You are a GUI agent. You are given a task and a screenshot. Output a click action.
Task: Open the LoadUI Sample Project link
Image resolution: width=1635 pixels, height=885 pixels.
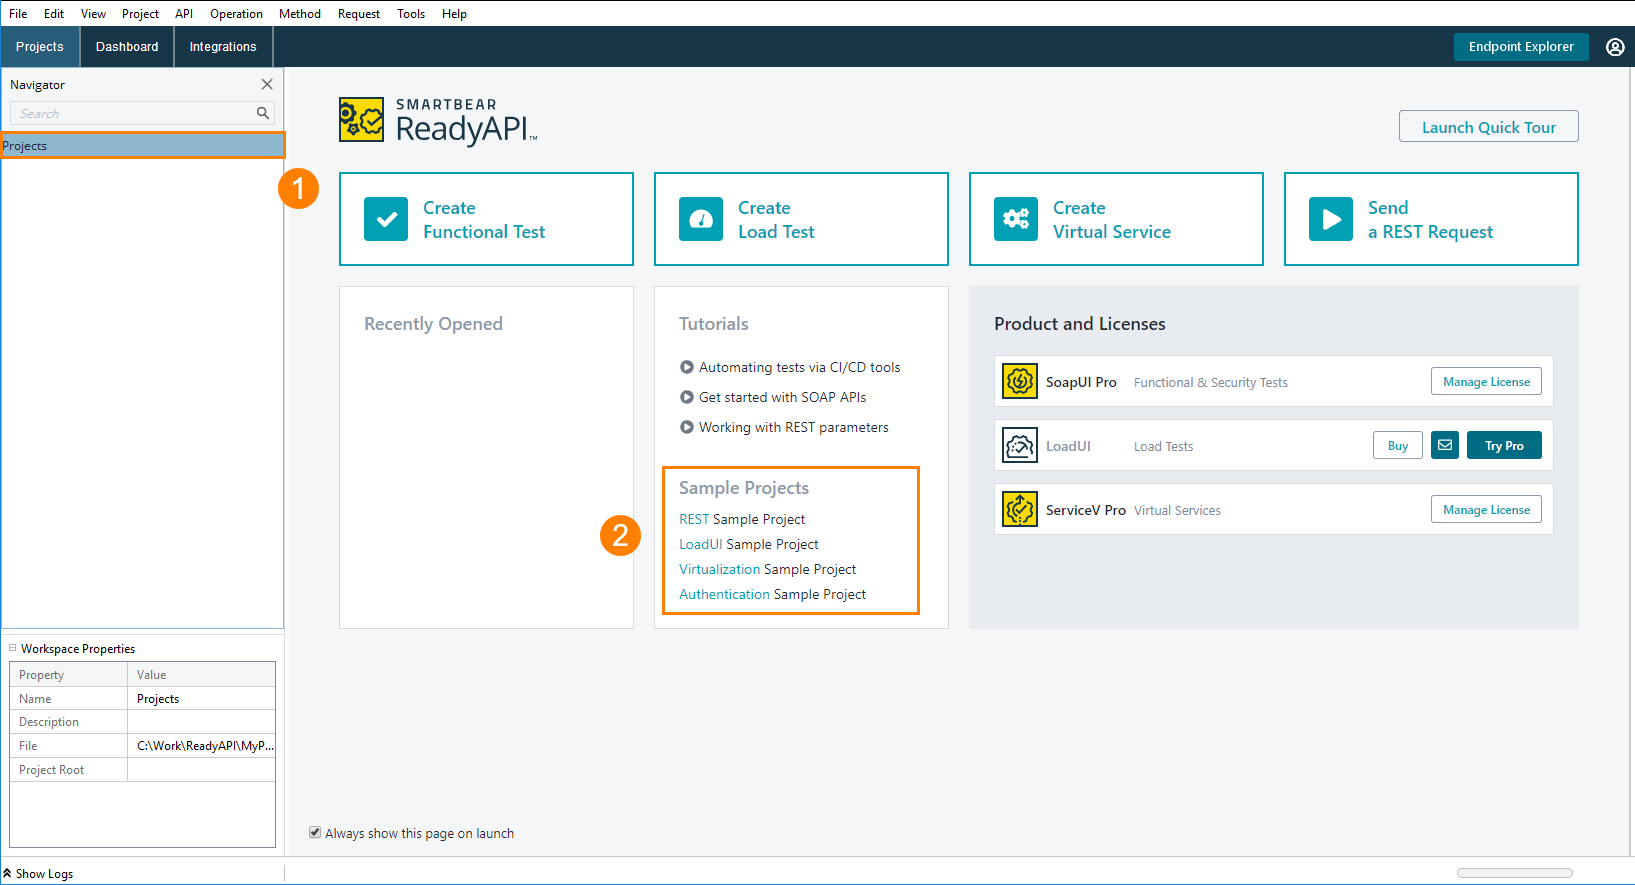click(x=749, y=544)
